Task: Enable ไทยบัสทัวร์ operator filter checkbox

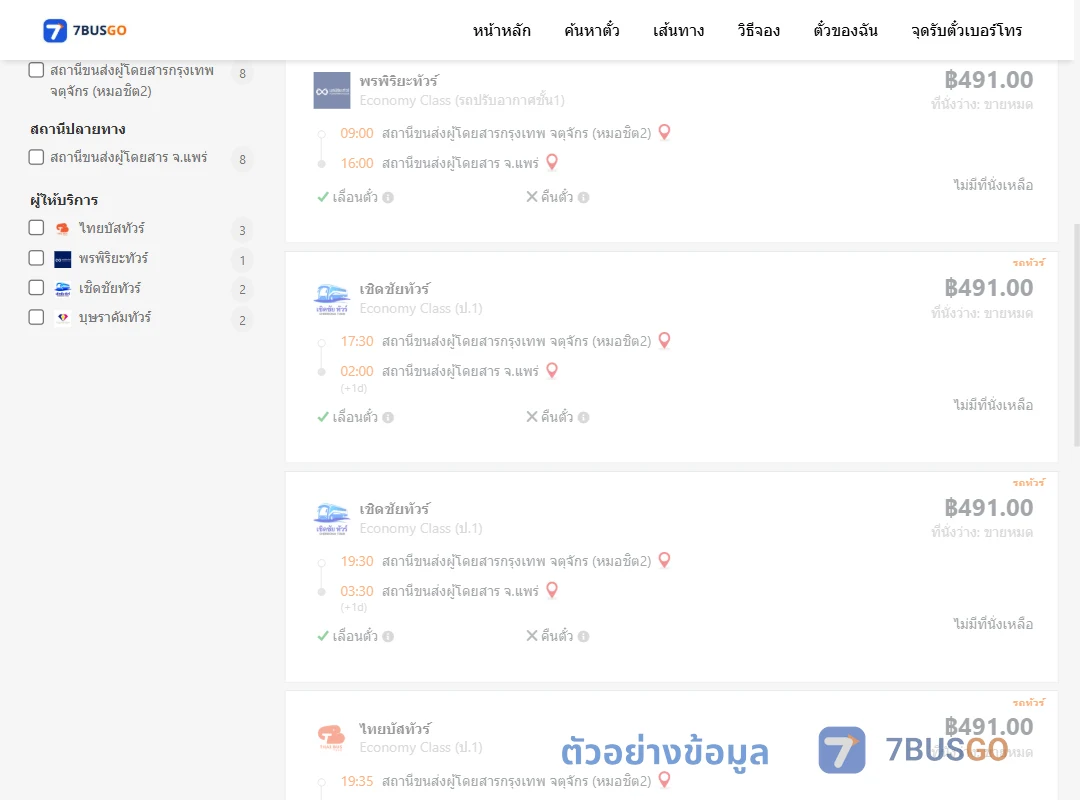Action: (37, 228)
